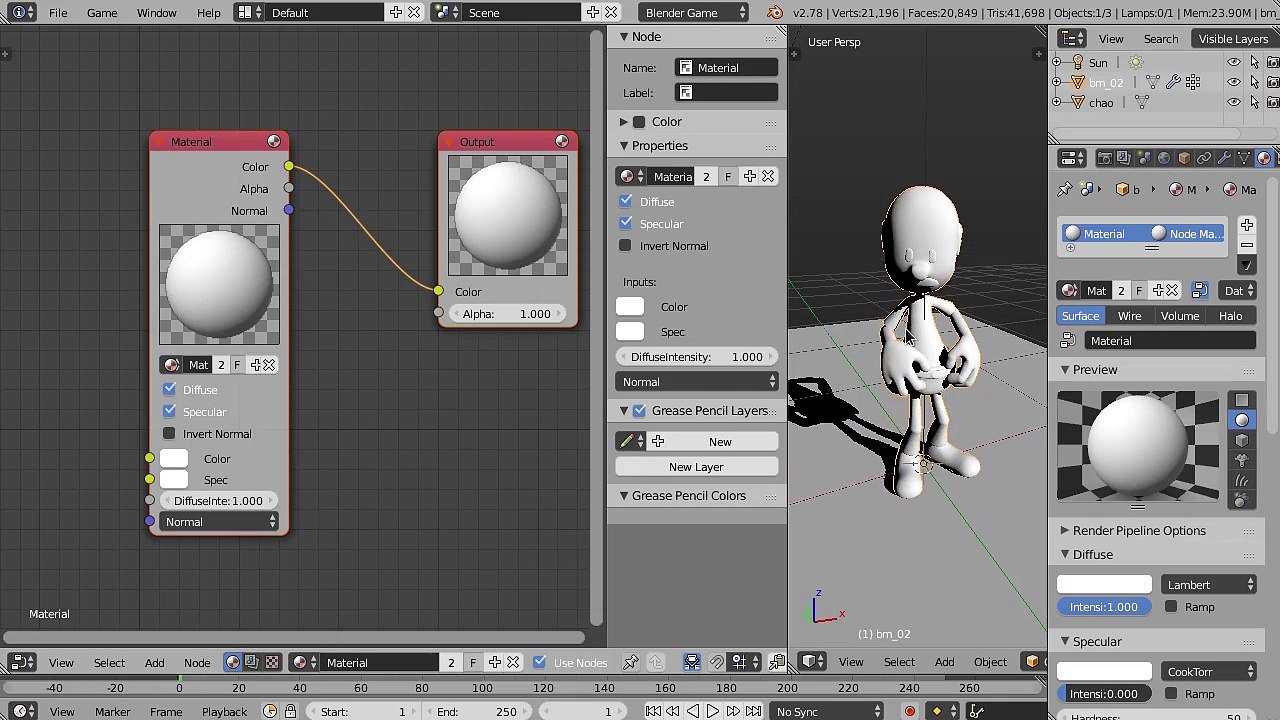
Task: Open the Node menu in node editor
Action: click(x=197, y=663)
